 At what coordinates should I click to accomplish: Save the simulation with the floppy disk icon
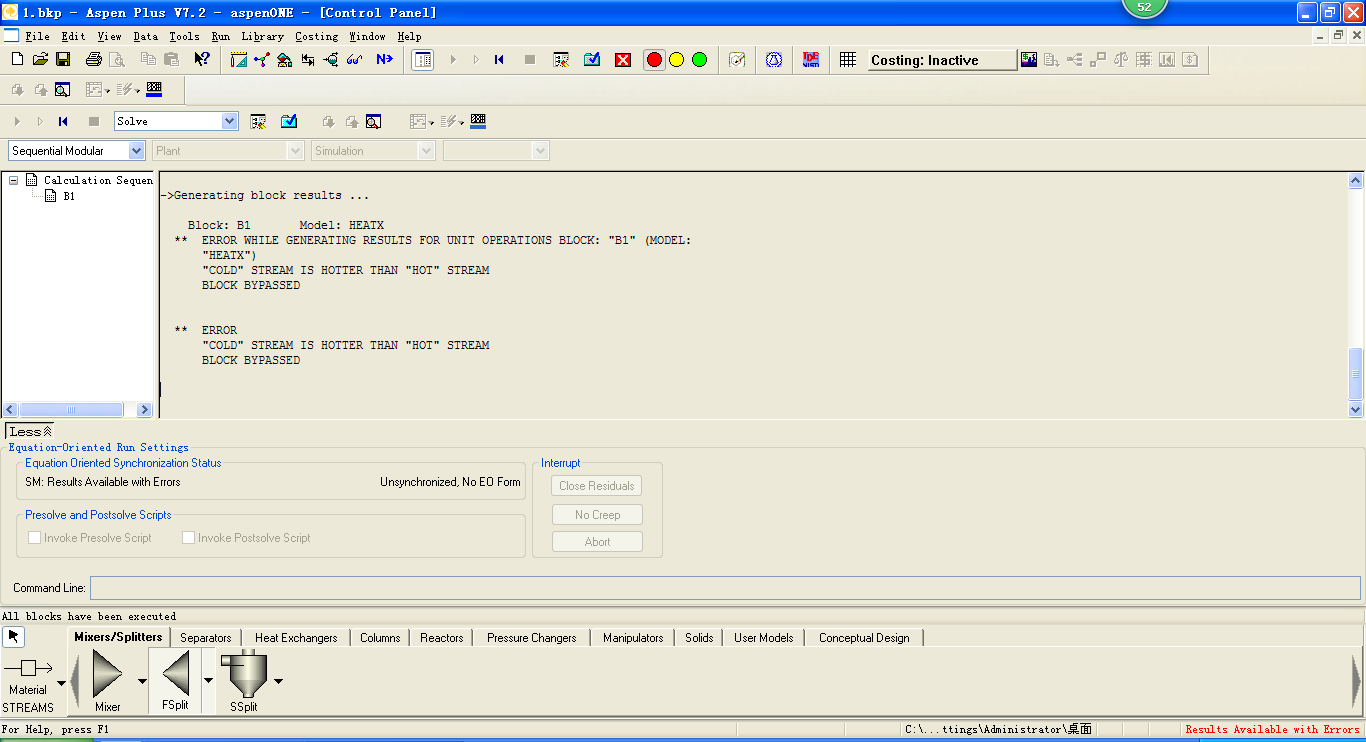click(63, 60)
